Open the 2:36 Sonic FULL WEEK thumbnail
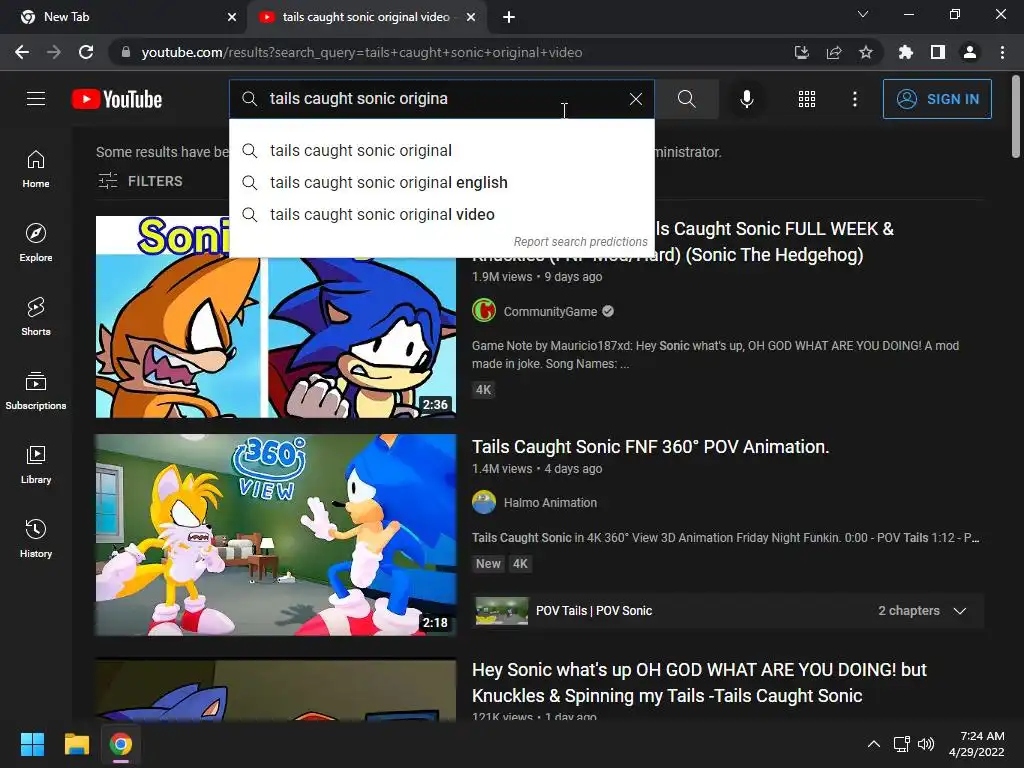1024x768 pixels. coord(276,317)
